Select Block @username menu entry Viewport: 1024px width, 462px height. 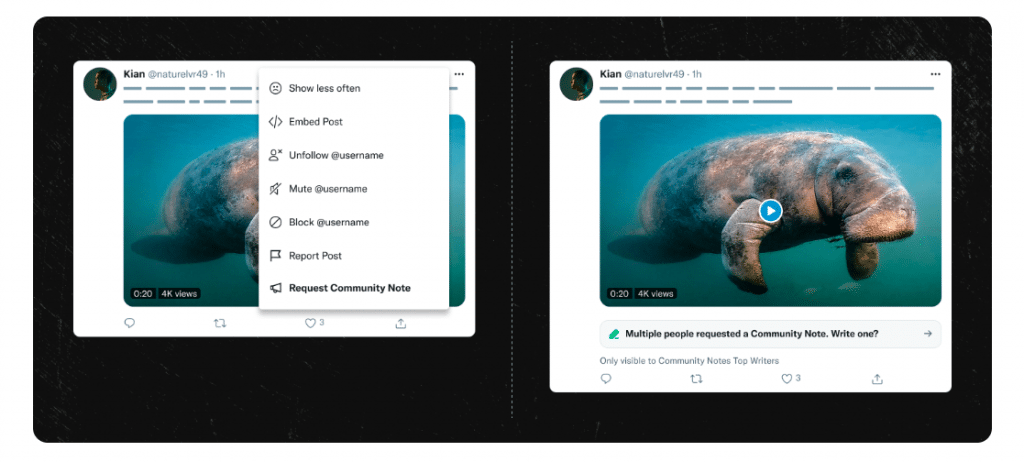click(x=328, y=222)
